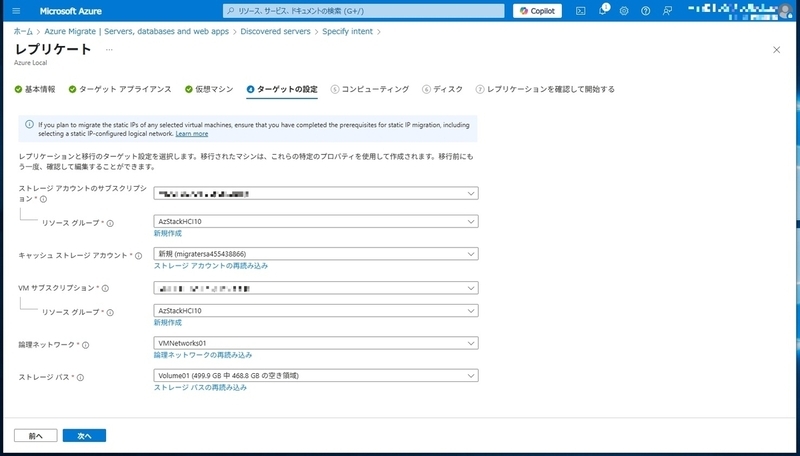Open Azure Migrate servers breadcrumb
The width and height of the screenshot is (800, 456).
pyautogui.click(x=136, y=31)
